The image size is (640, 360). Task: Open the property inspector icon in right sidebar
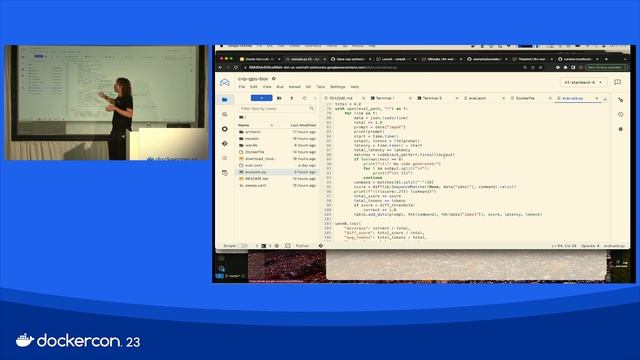[x=620, y=100]
